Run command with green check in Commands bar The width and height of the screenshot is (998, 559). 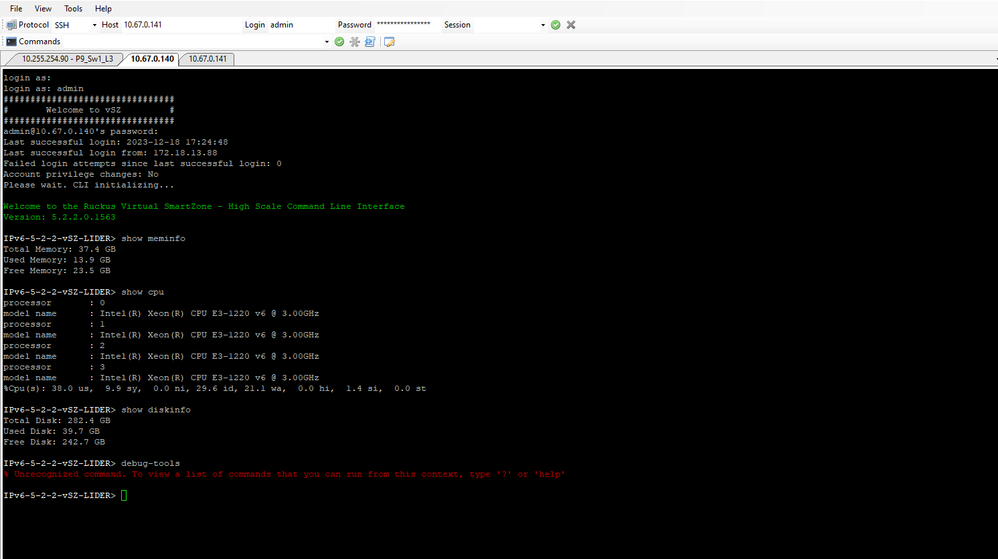coord(339,42)
